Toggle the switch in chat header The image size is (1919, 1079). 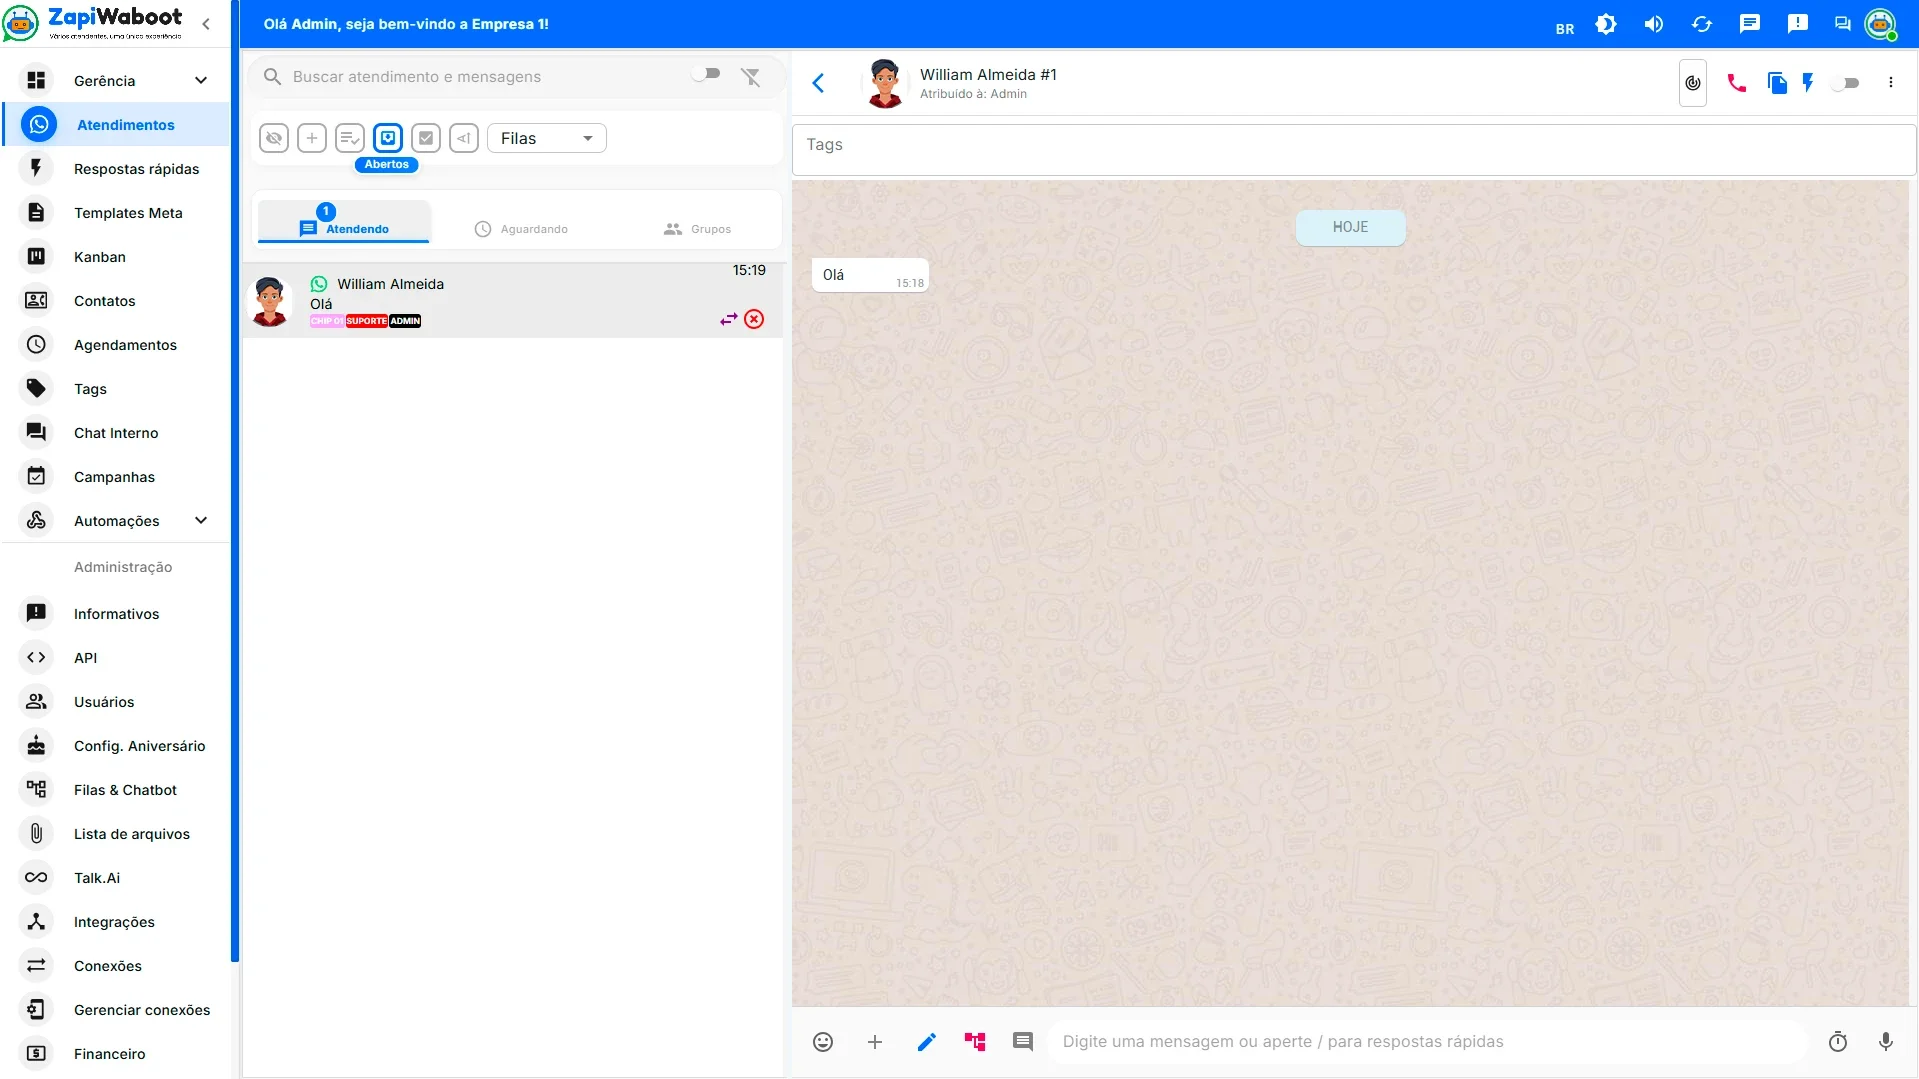(1845, 84)
